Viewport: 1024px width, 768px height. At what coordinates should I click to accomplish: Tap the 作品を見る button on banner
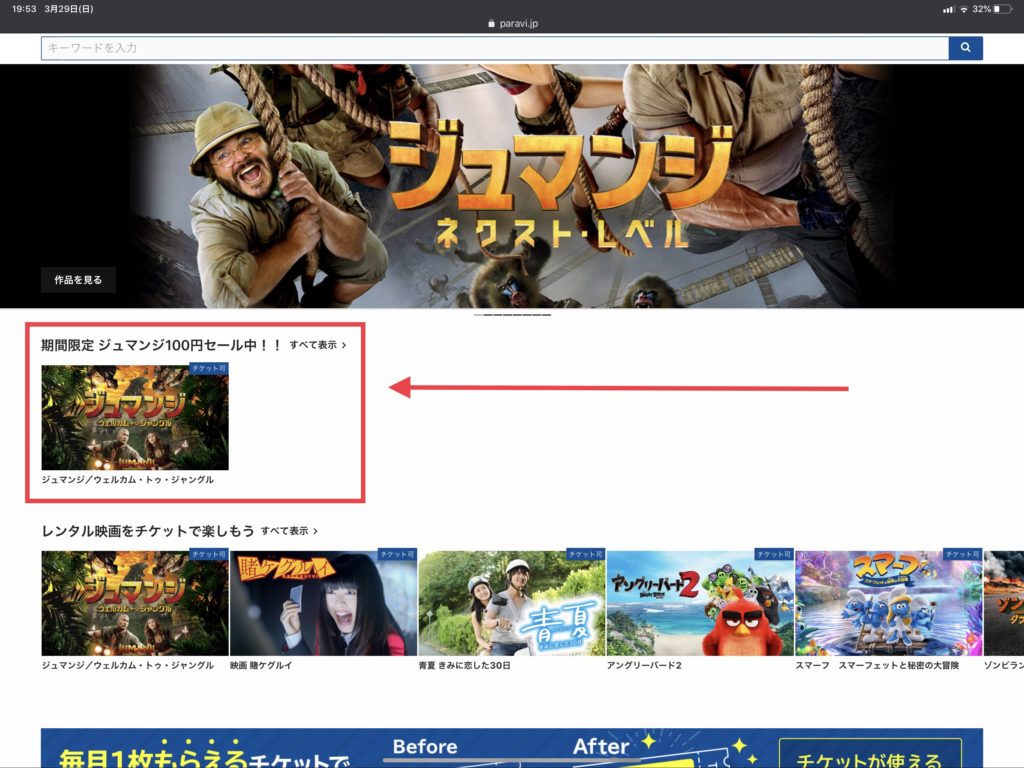tap(78, 280)
